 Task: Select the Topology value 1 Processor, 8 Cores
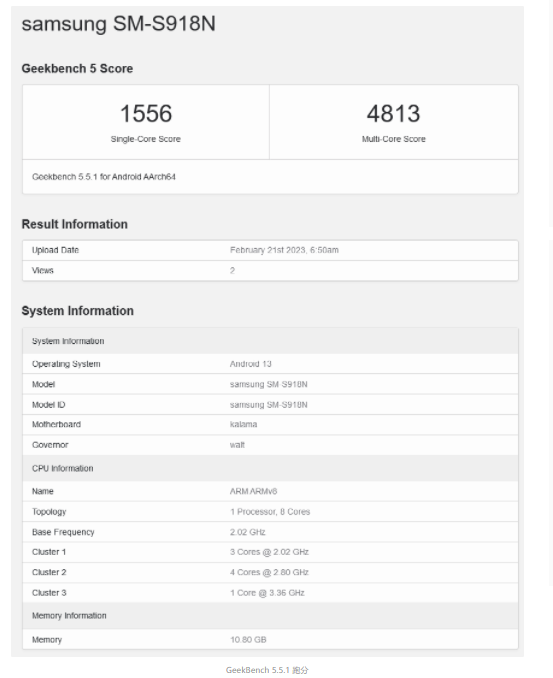coord(270,512)
